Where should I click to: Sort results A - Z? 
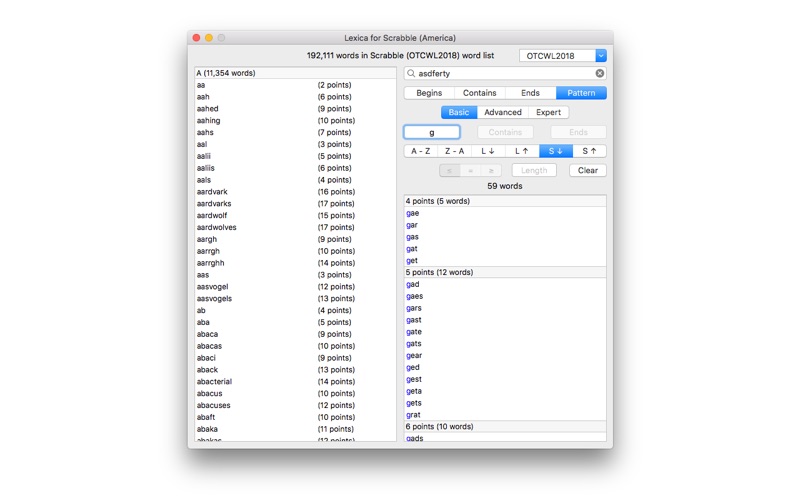420,151
